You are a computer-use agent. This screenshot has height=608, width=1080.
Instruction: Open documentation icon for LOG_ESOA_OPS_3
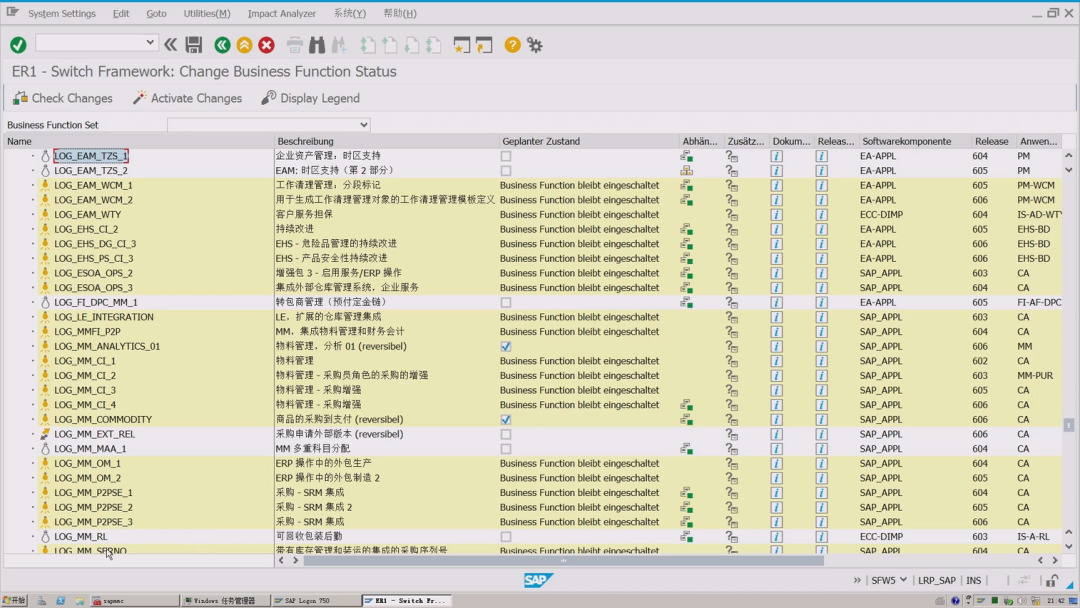(776, 288)
